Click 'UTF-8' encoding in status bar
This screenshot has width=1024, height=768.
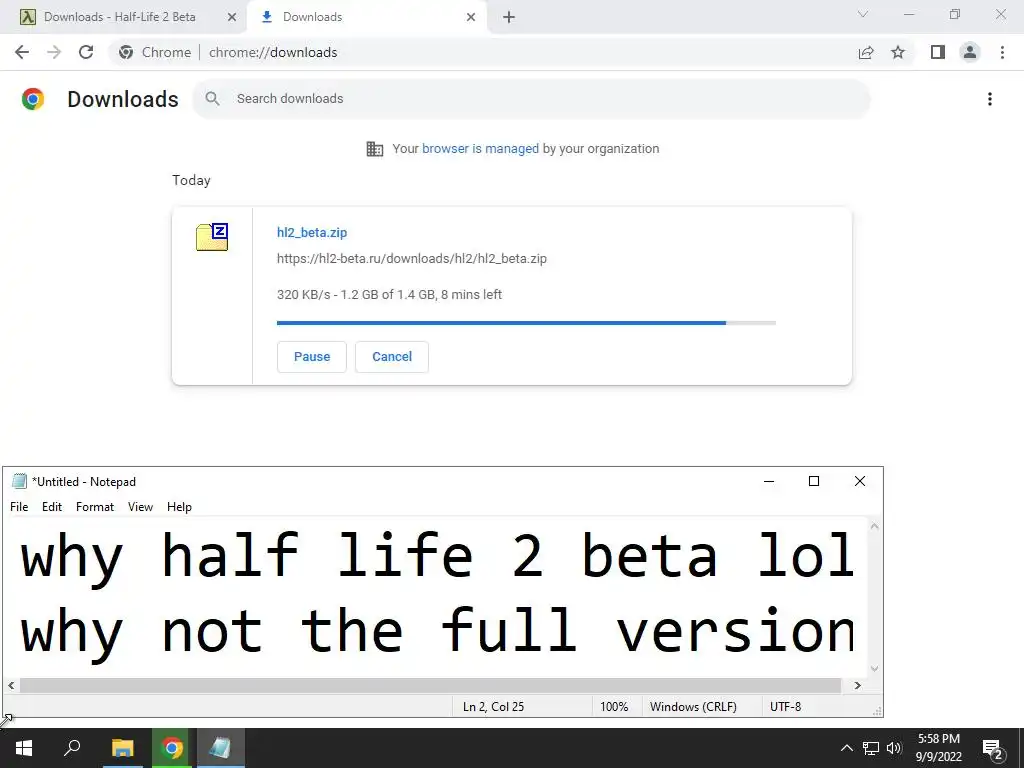coord(785,707)
